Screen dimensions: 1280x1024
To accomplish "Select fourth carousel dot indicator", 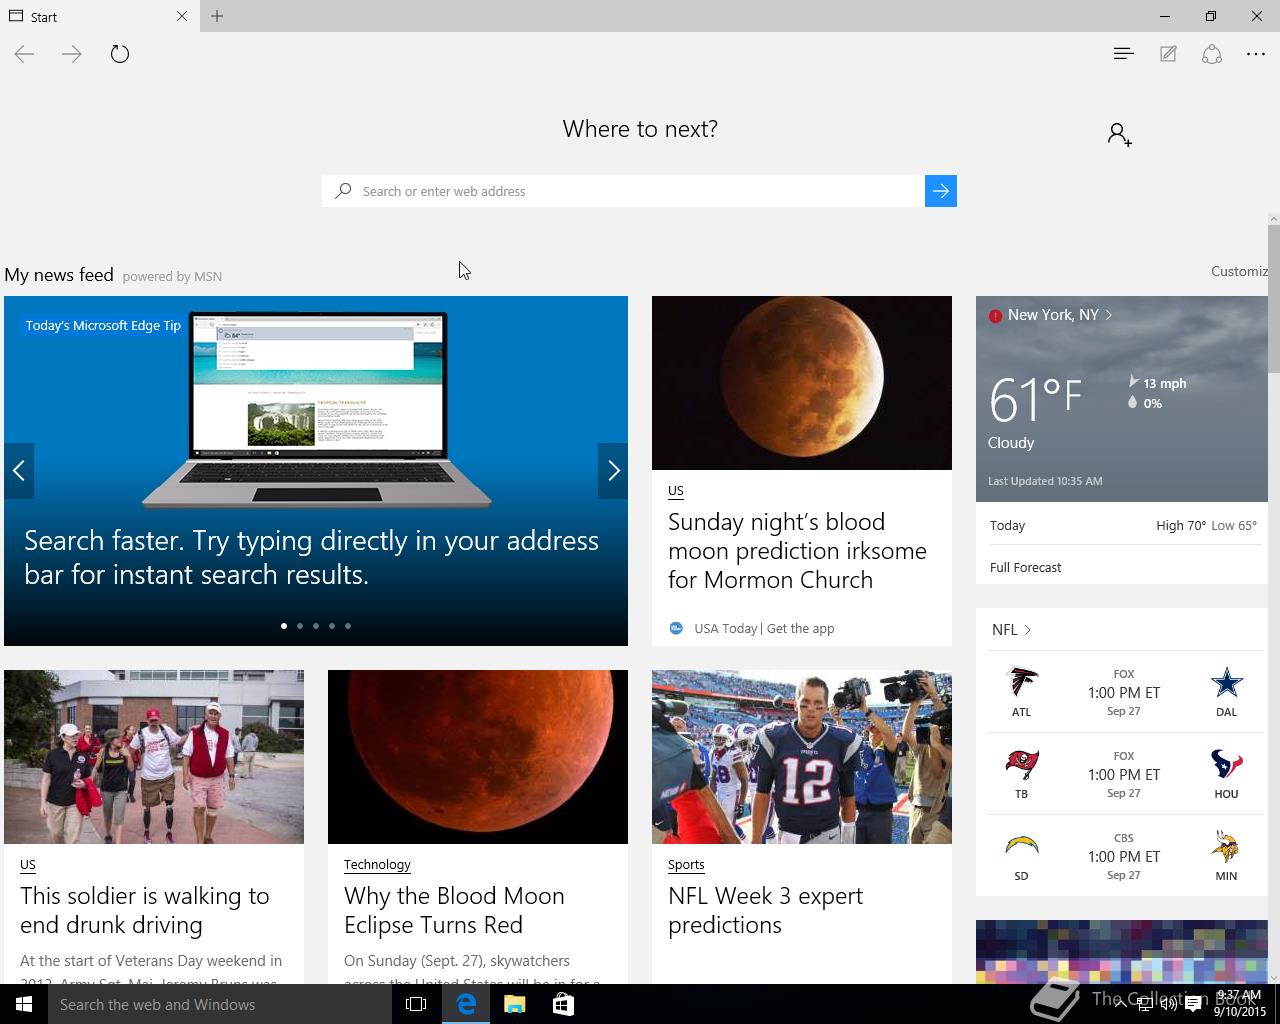I will click(332, 626).
